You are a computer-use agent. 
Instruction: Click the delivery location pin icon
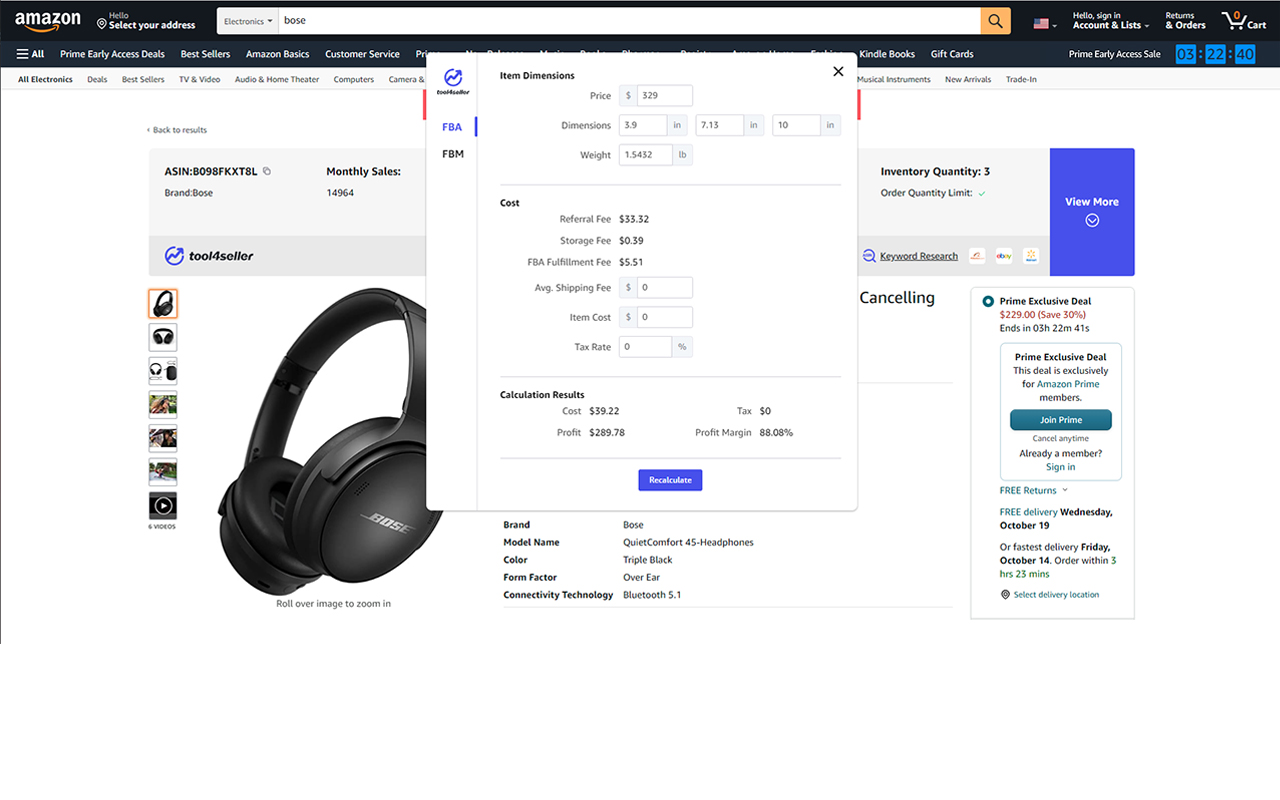(1005, 595)
